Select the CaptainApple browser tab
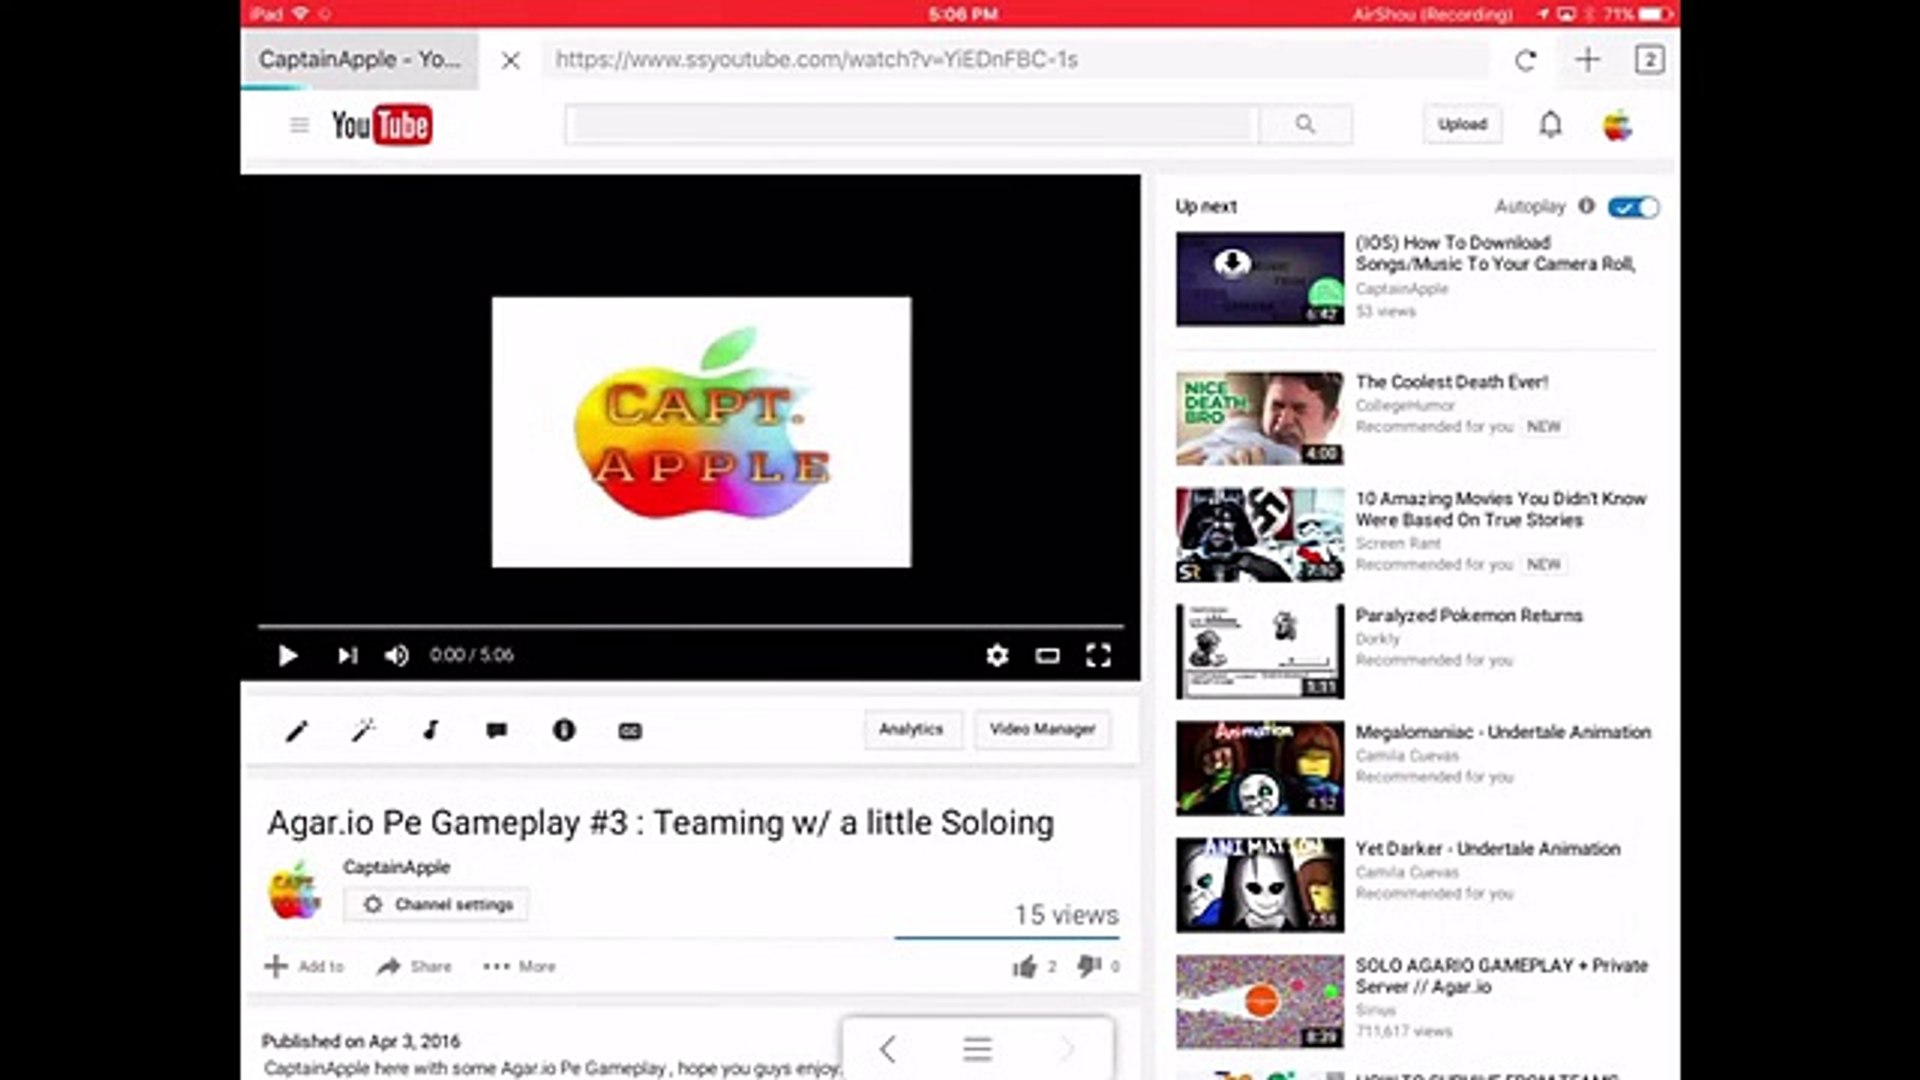Image resolution: width=1920 pixels, height=1080 pixels. coord(360,60)
